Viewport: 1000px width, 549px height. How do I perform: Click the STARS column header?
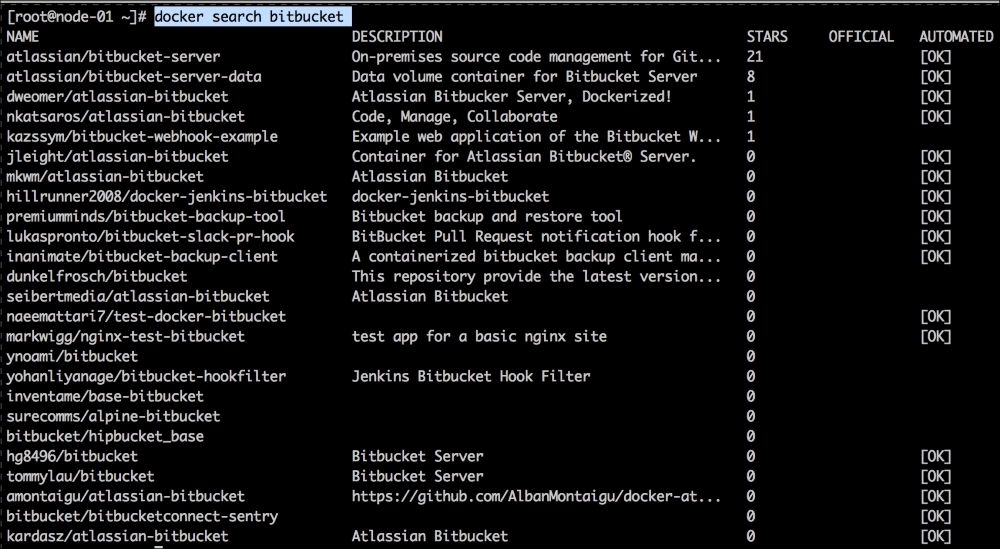click(767, 37)
